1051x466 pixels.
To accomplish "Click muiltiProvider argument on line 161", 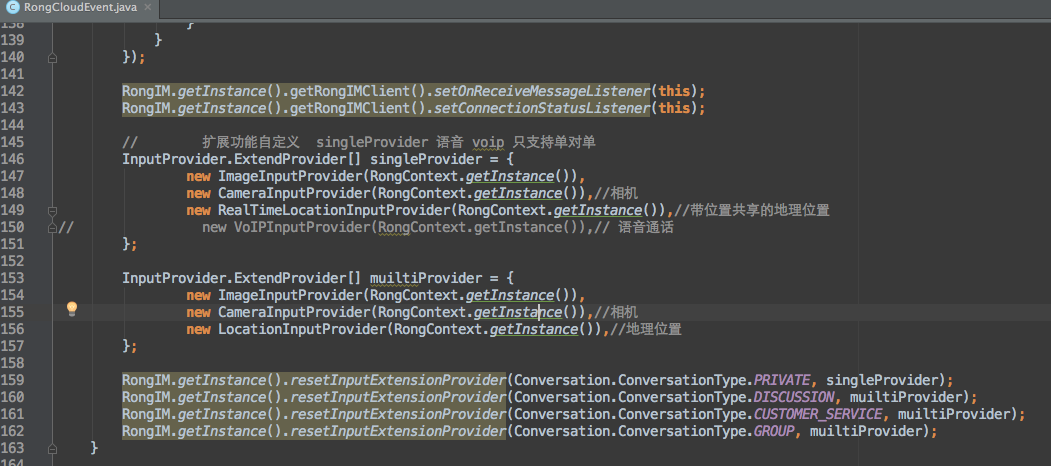I will [x=954, y=414].
